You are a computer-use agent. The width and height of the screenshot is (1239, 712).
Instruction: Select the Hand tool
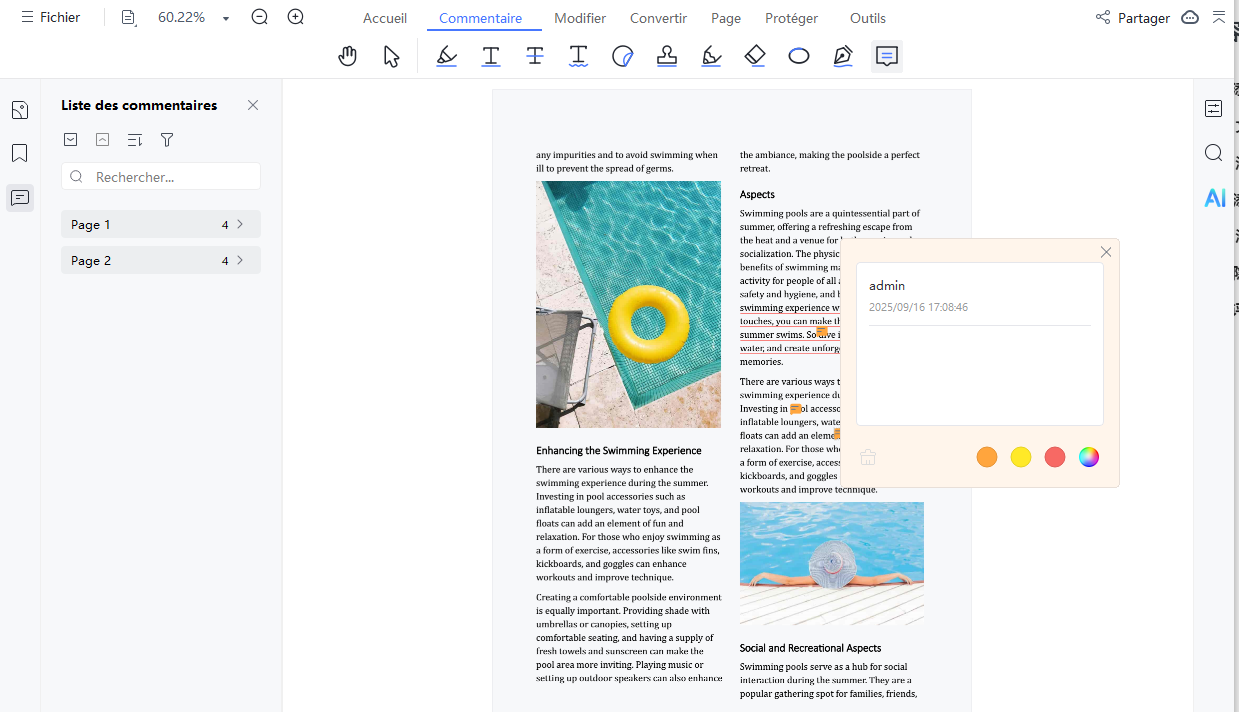coord(347,56)
